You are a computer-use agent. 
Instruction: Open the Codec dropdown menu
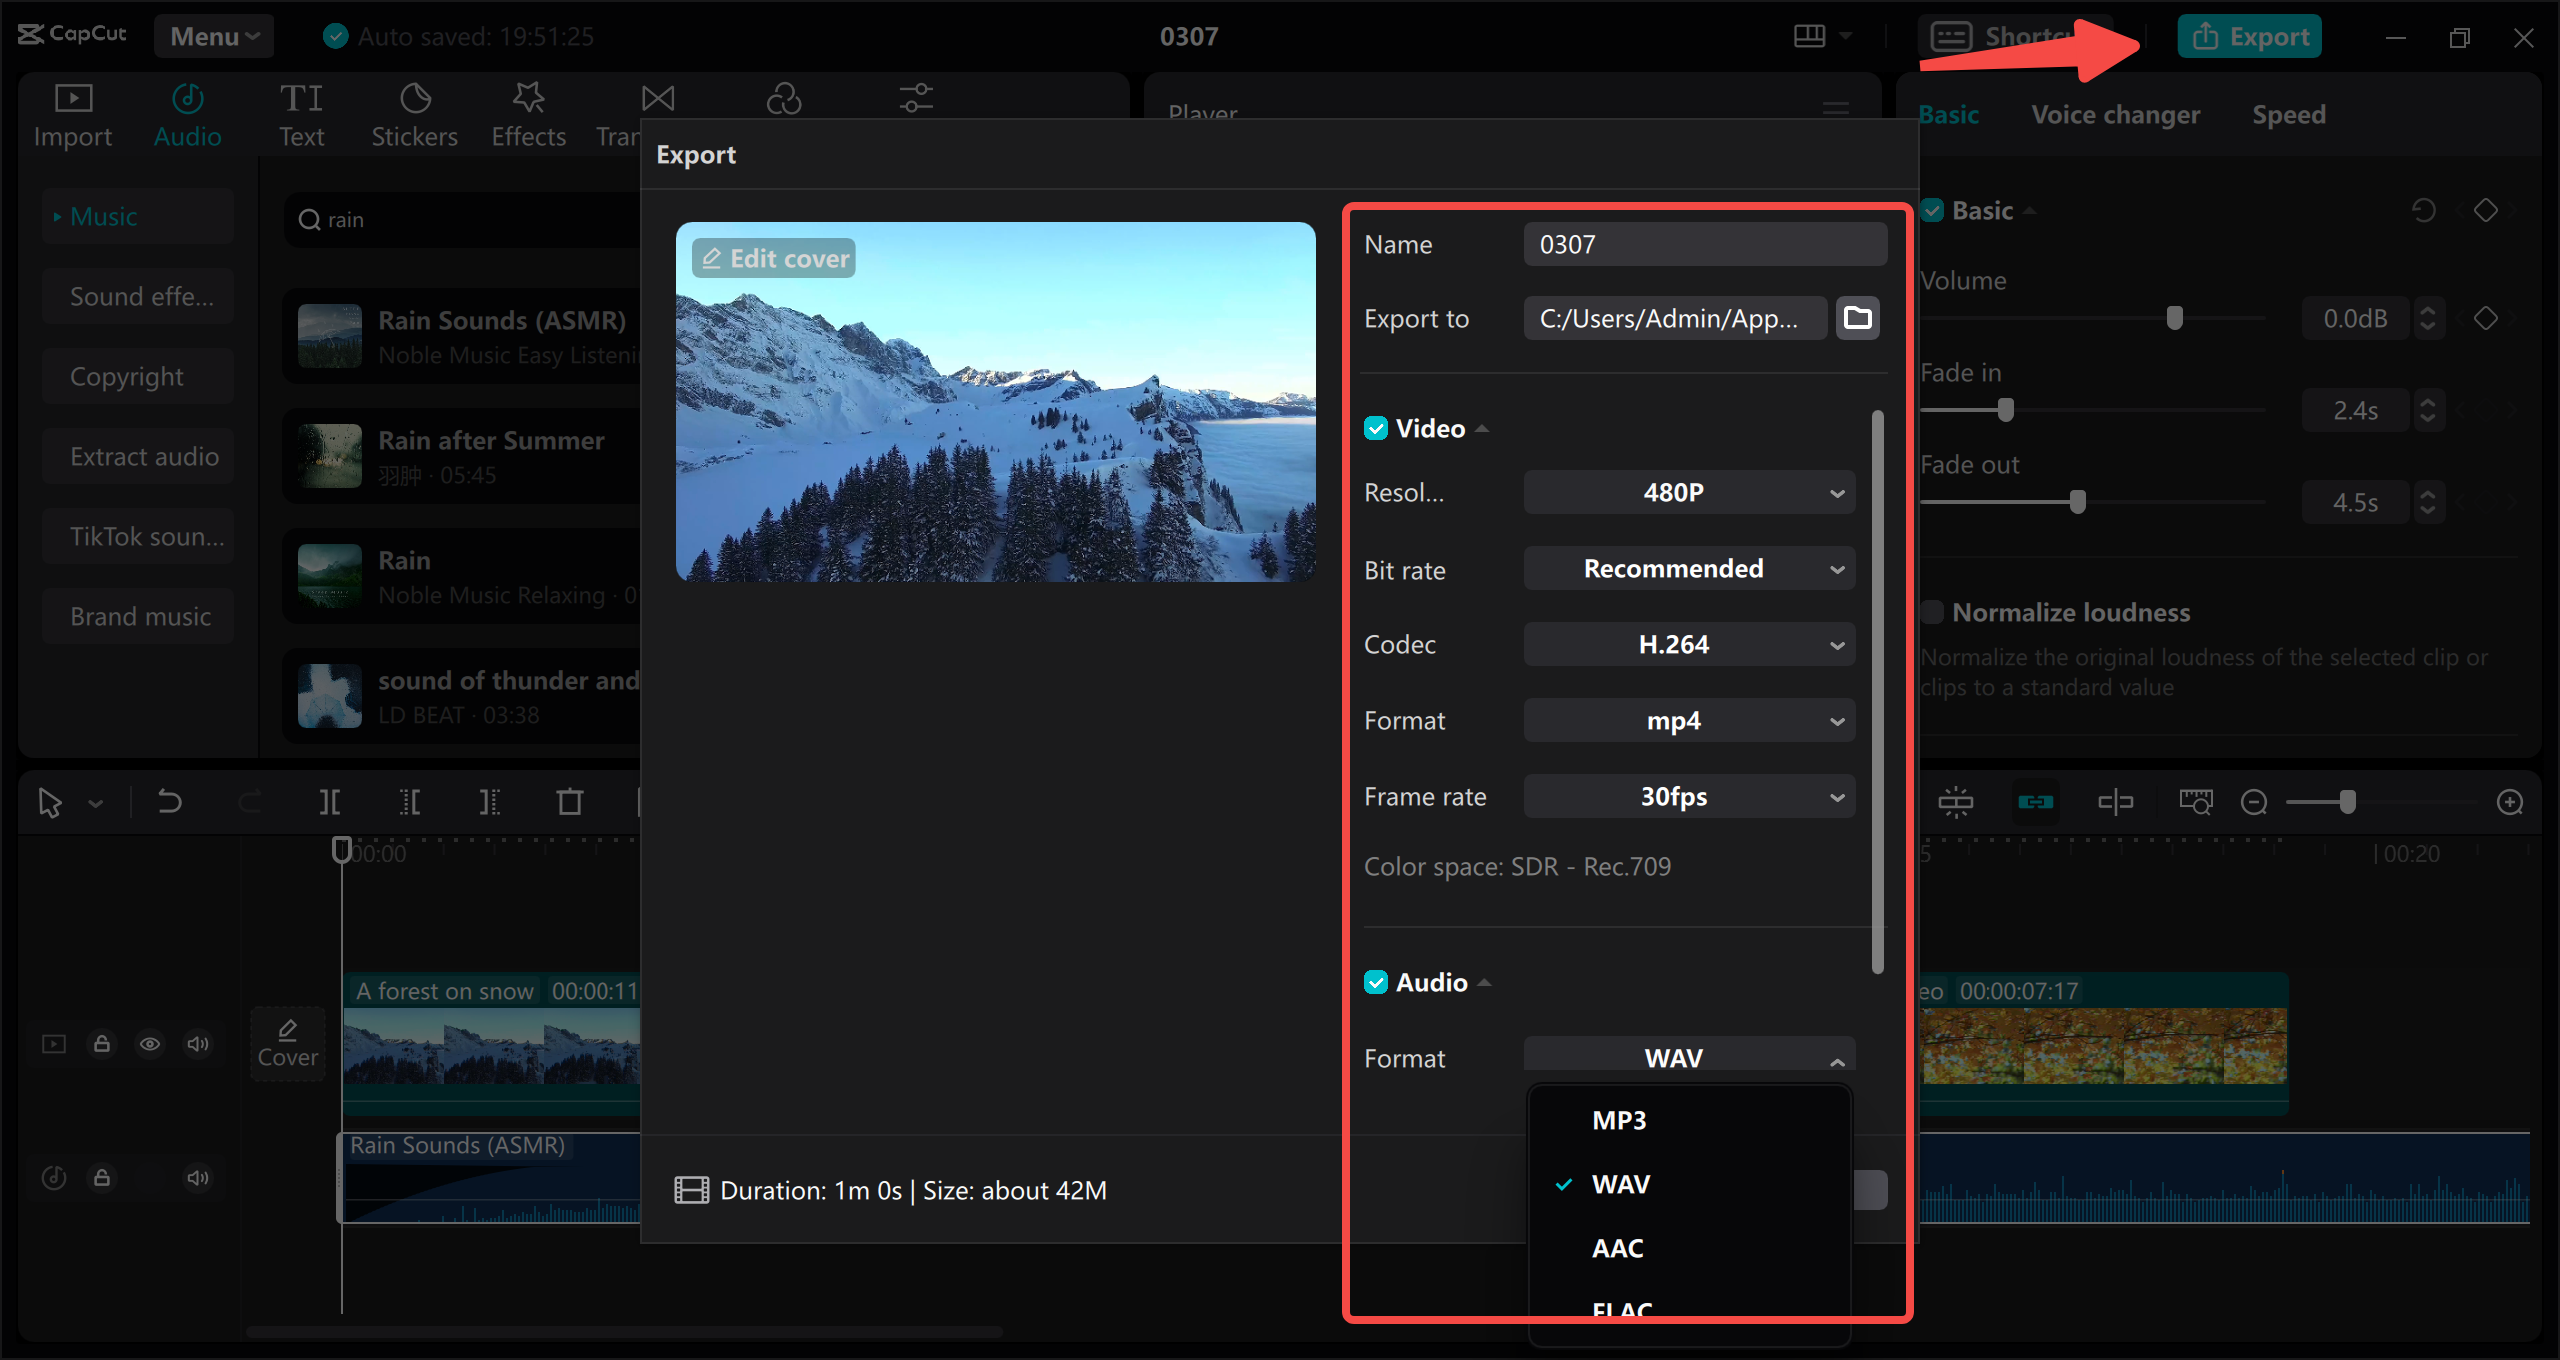(1686, 644)
